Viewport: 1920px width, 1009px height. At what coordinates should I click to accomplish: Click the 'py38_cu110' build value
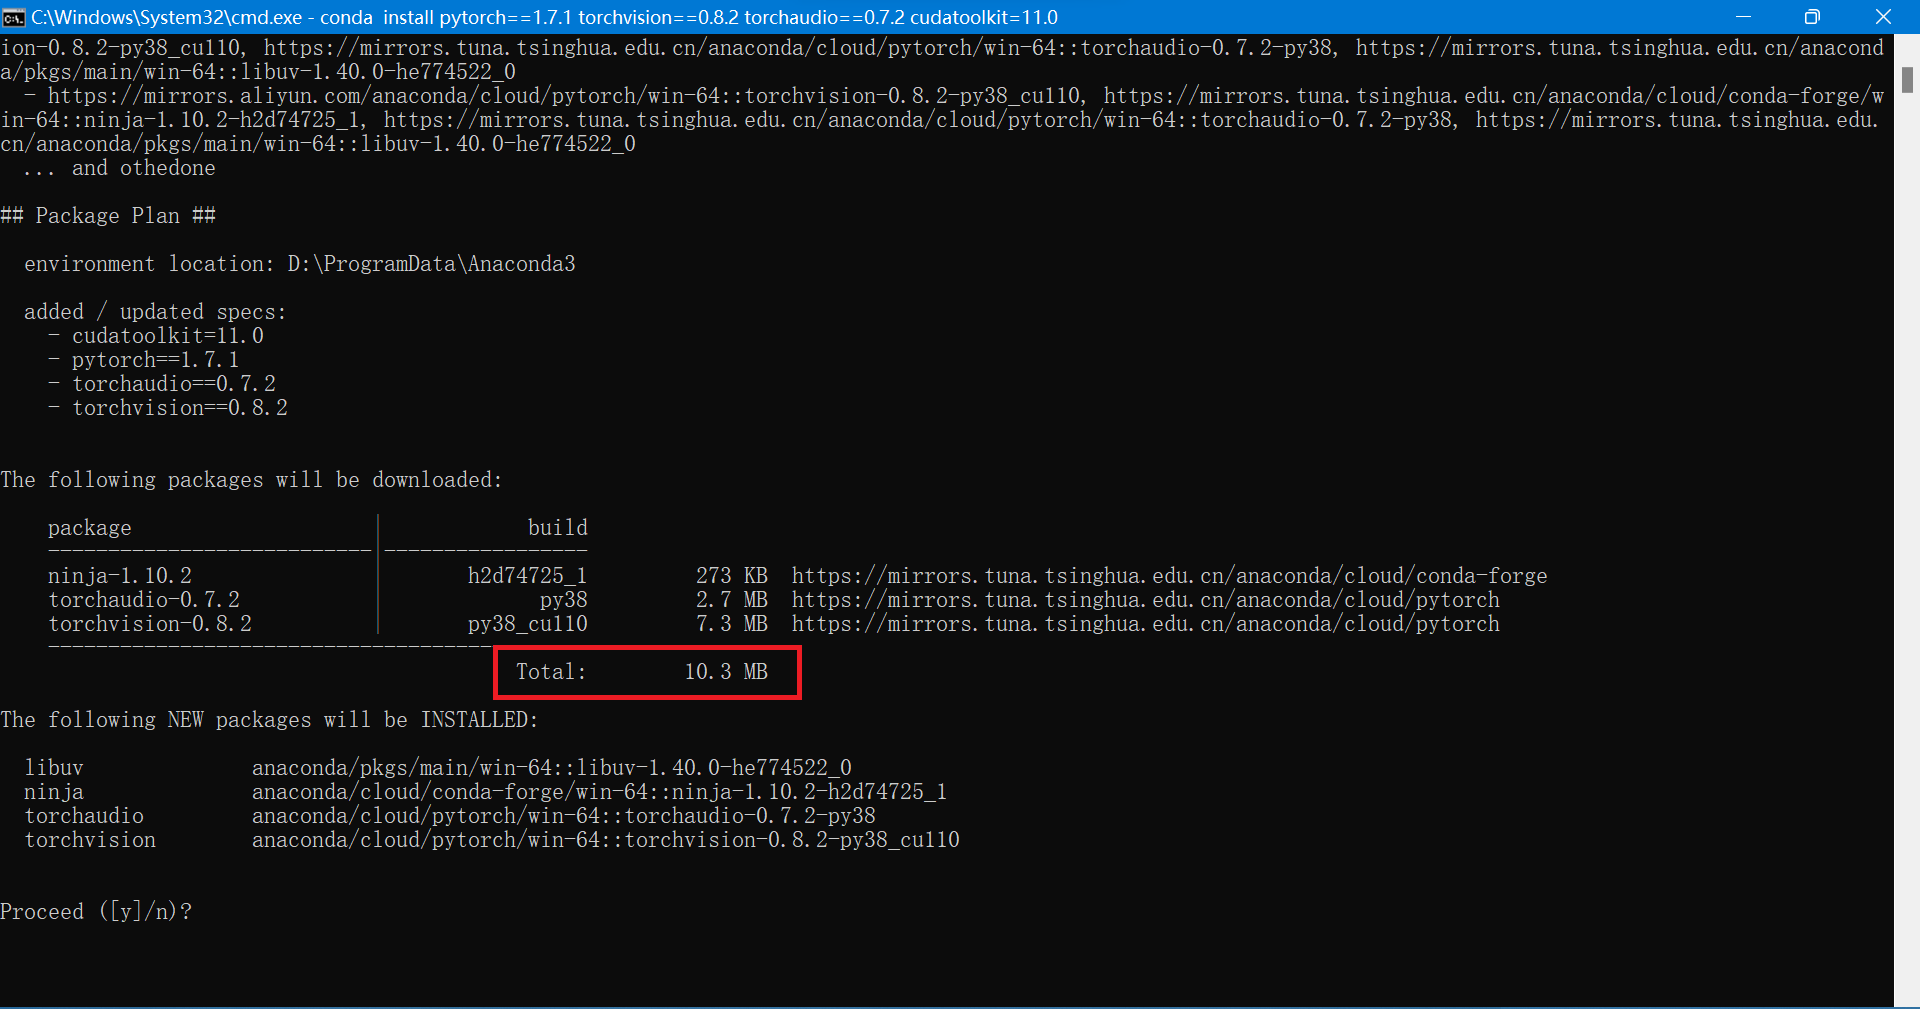tap(527, 624)
